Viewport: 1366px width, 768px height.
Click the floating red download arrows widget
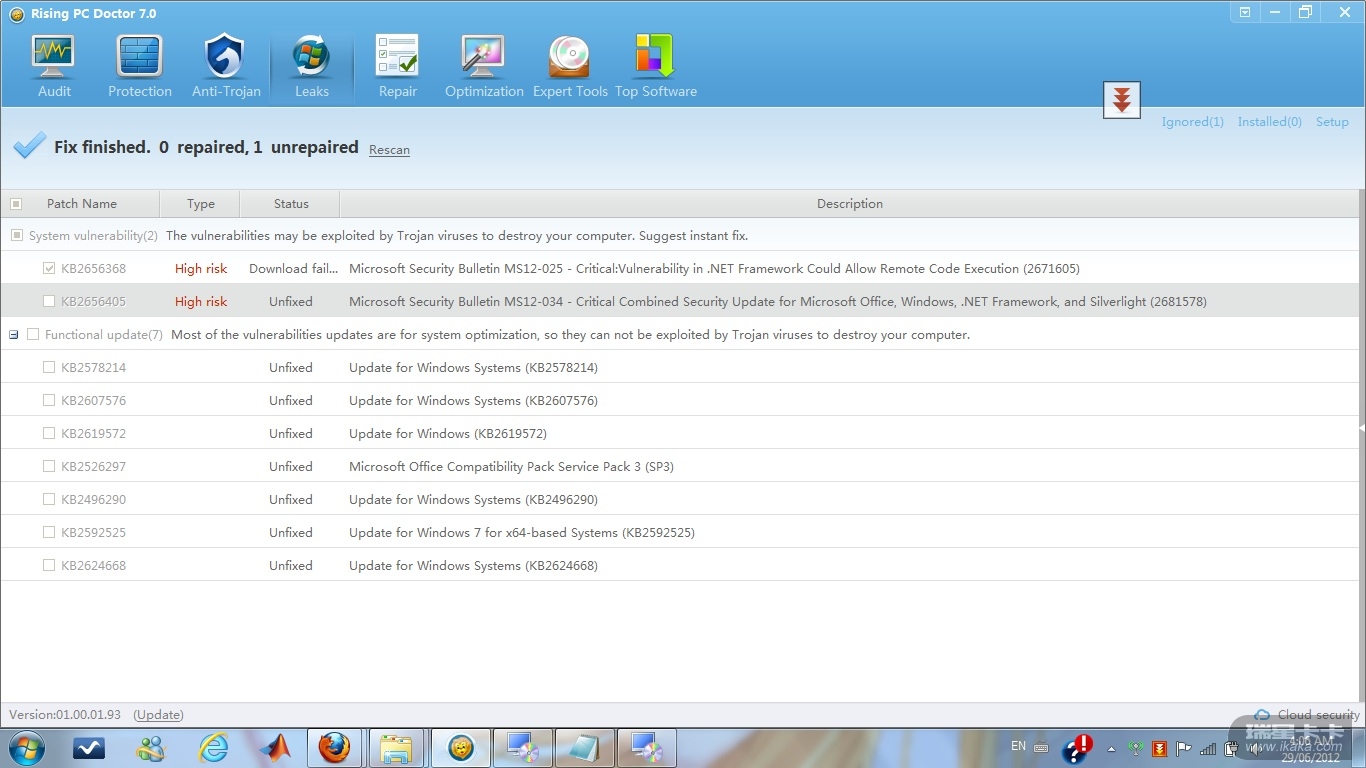coord(1122,100)
